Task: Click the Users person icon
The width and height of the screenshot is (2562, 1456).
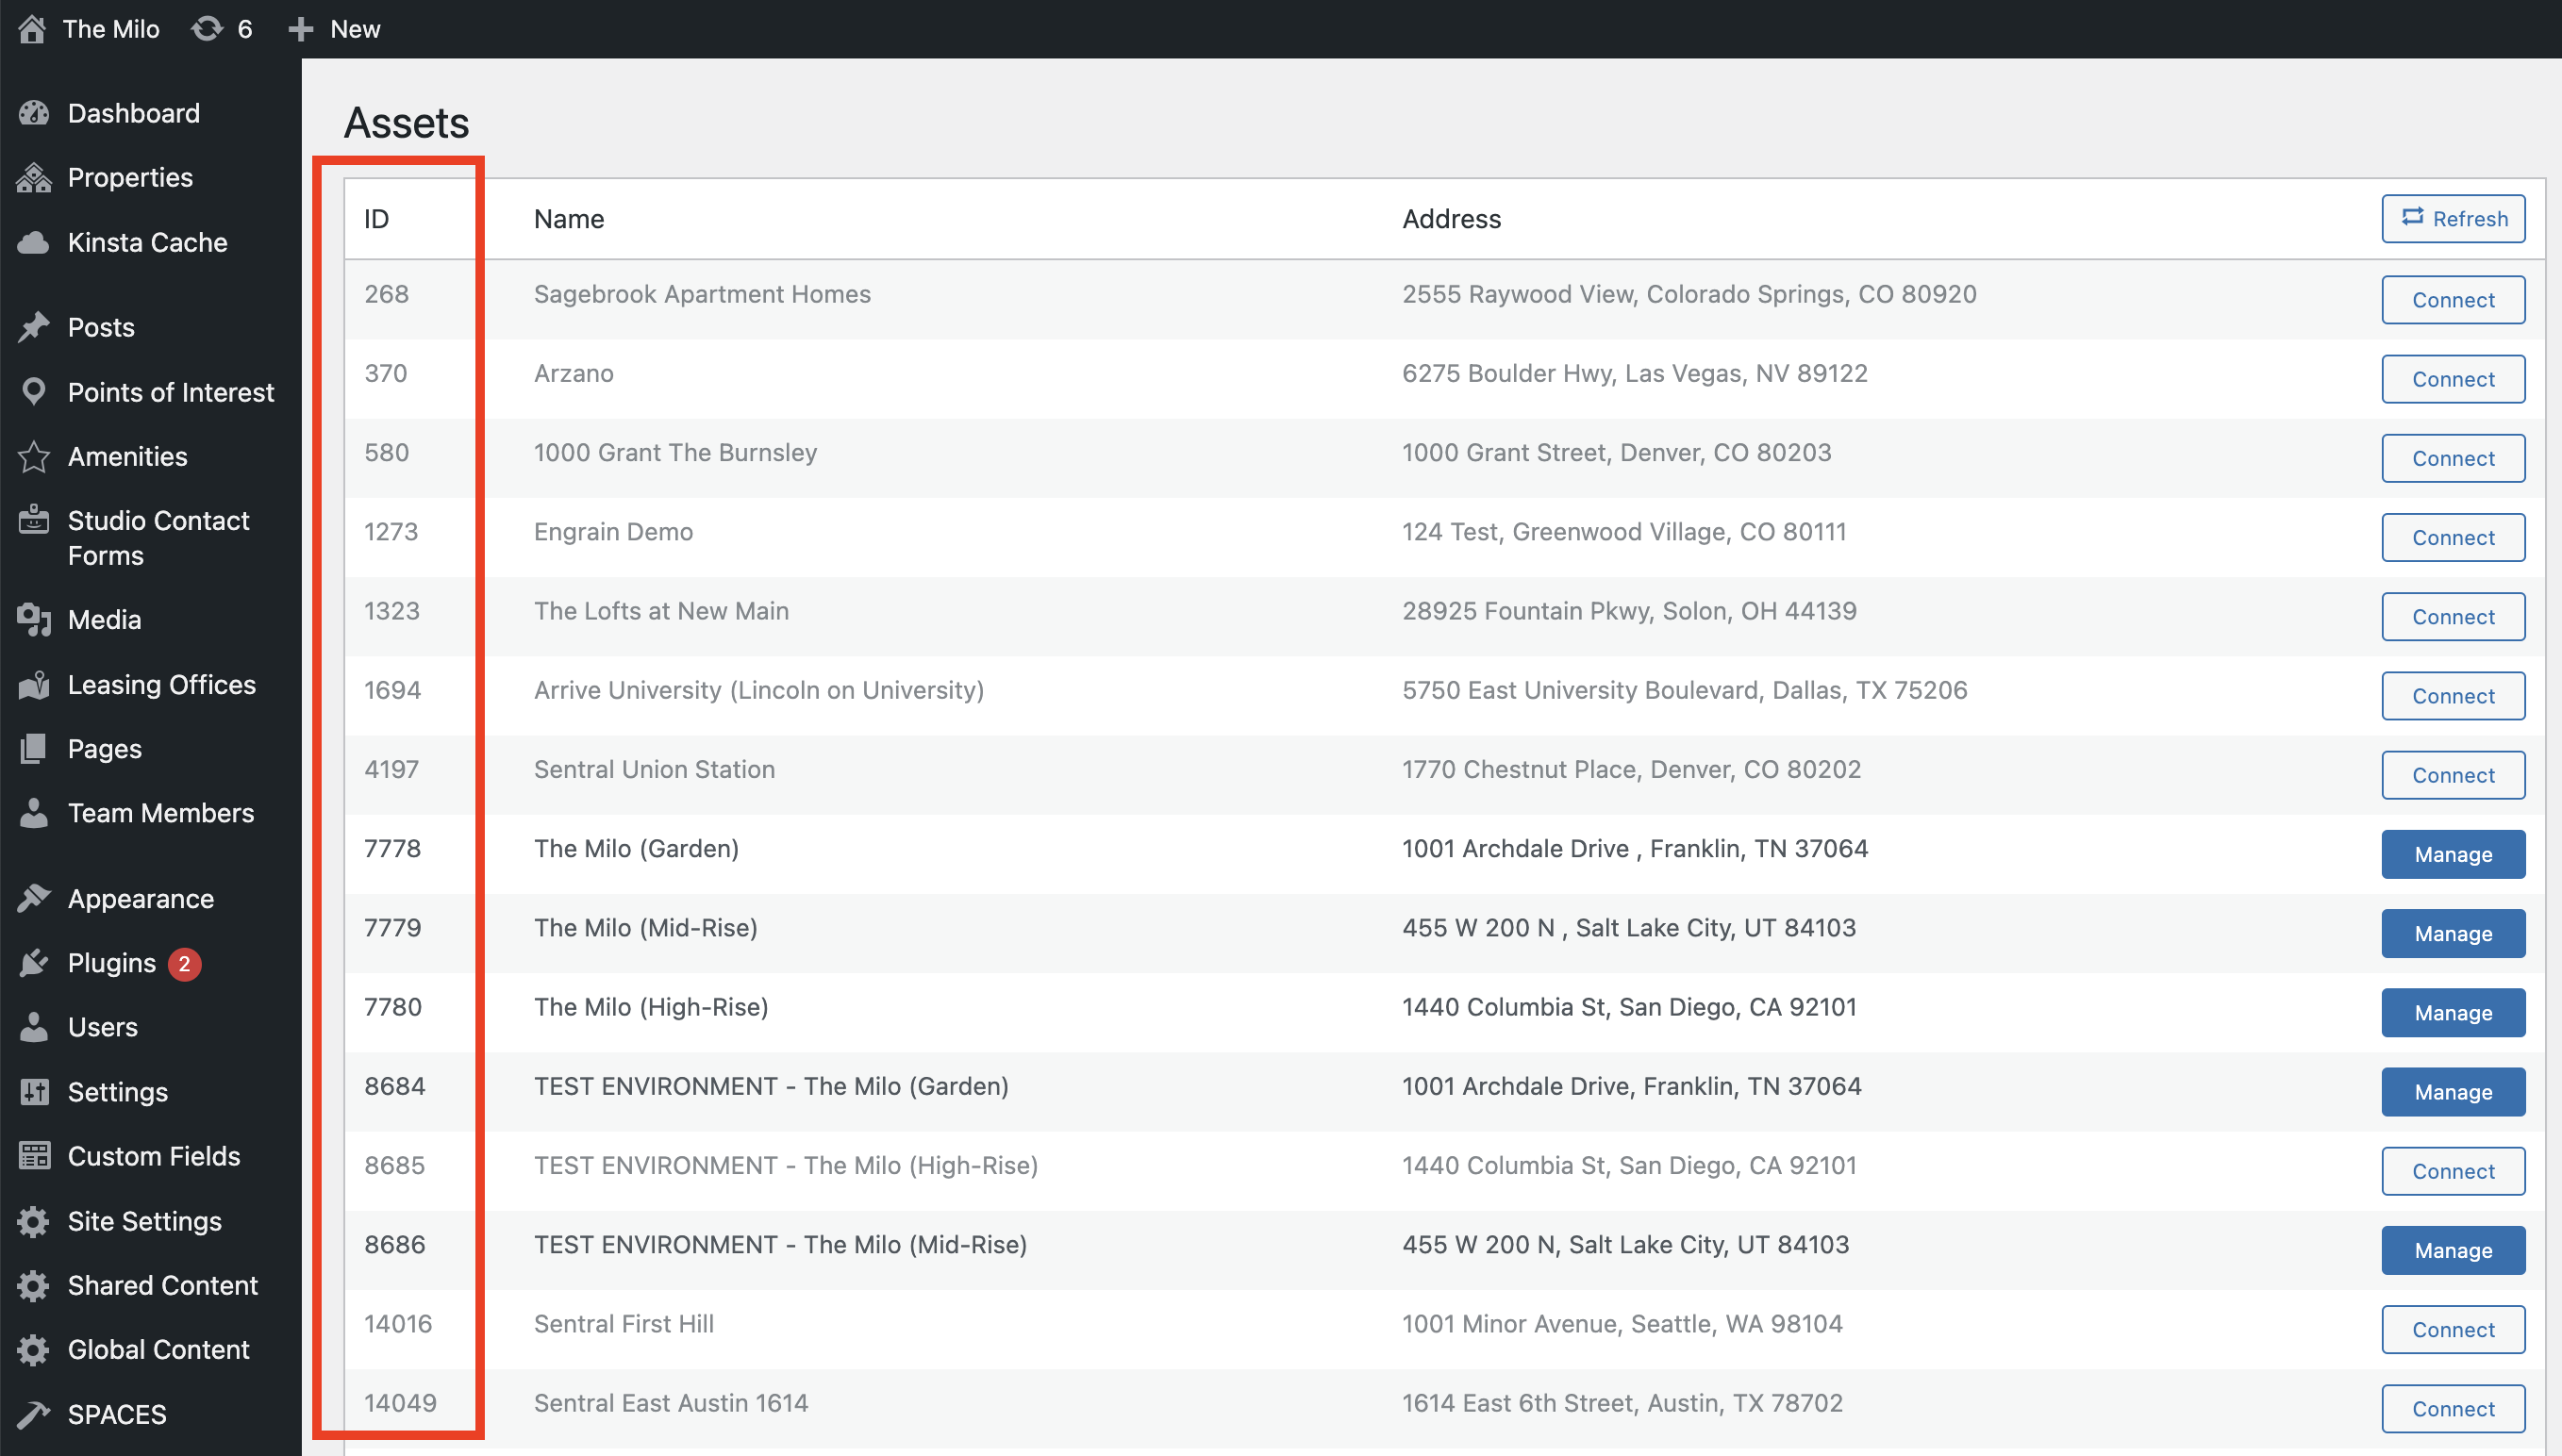Action: point(34,1027)
